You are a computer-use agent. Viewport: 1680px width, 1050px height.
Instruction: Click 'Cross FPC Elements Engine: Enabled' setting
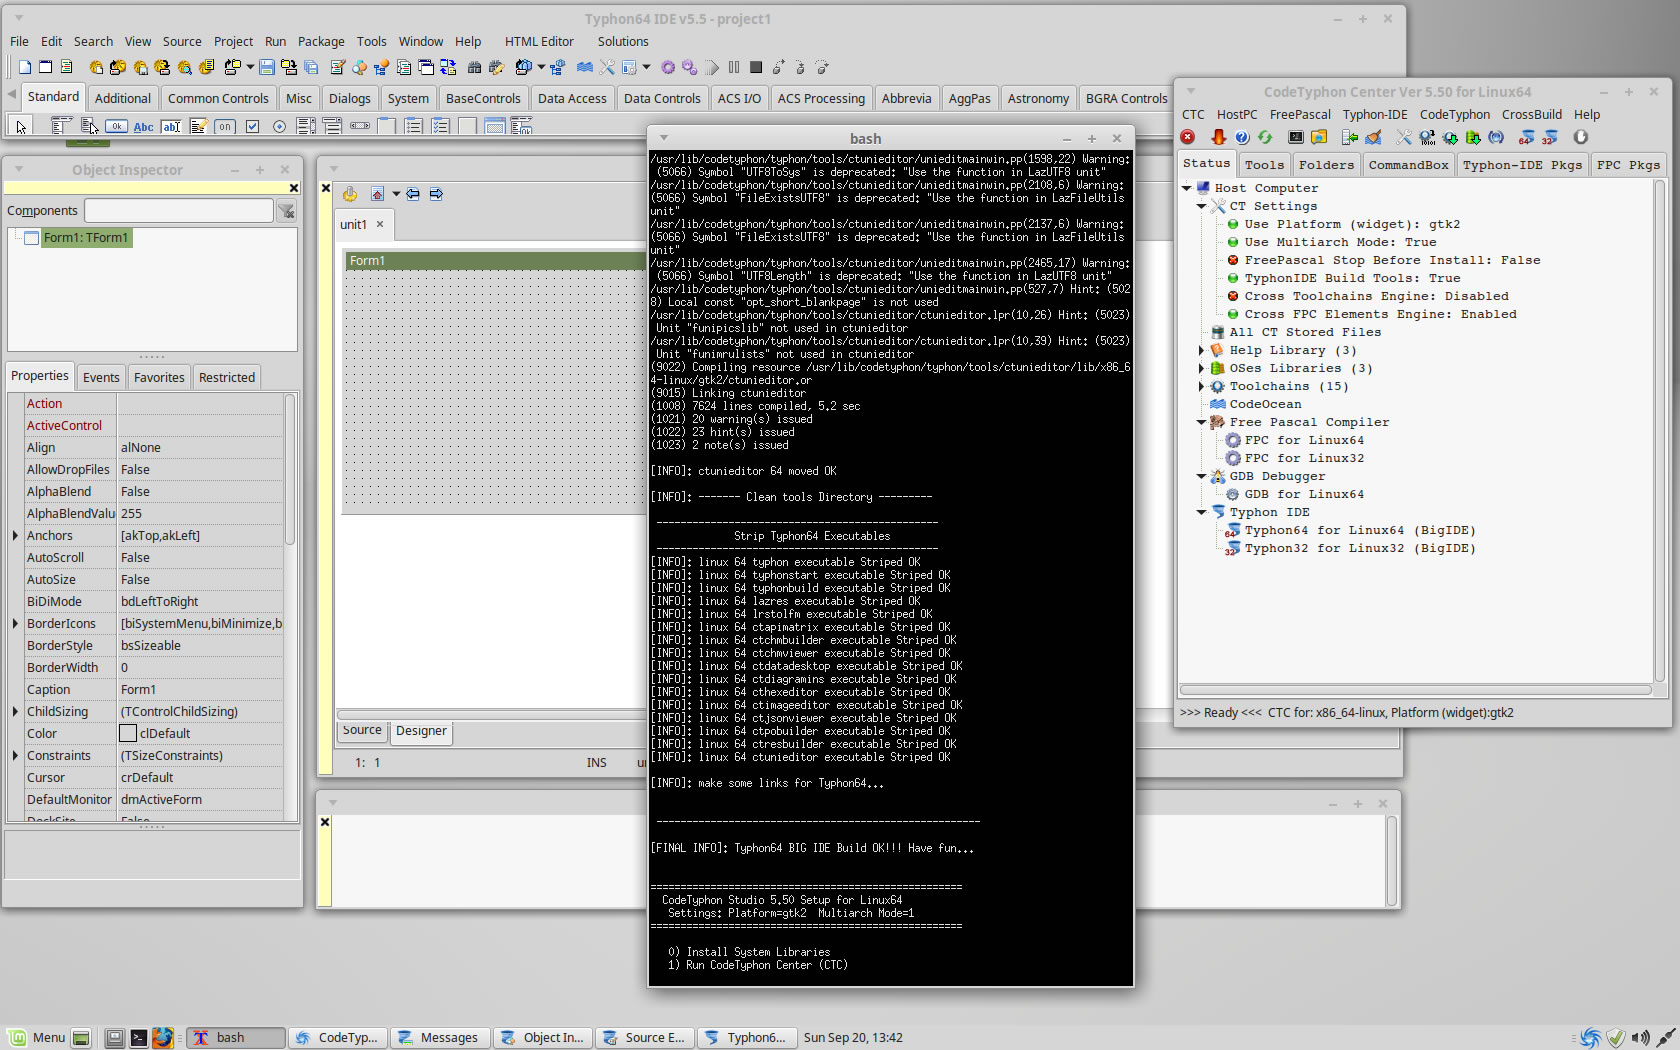pyautogui.click(x=1380, y=314)
